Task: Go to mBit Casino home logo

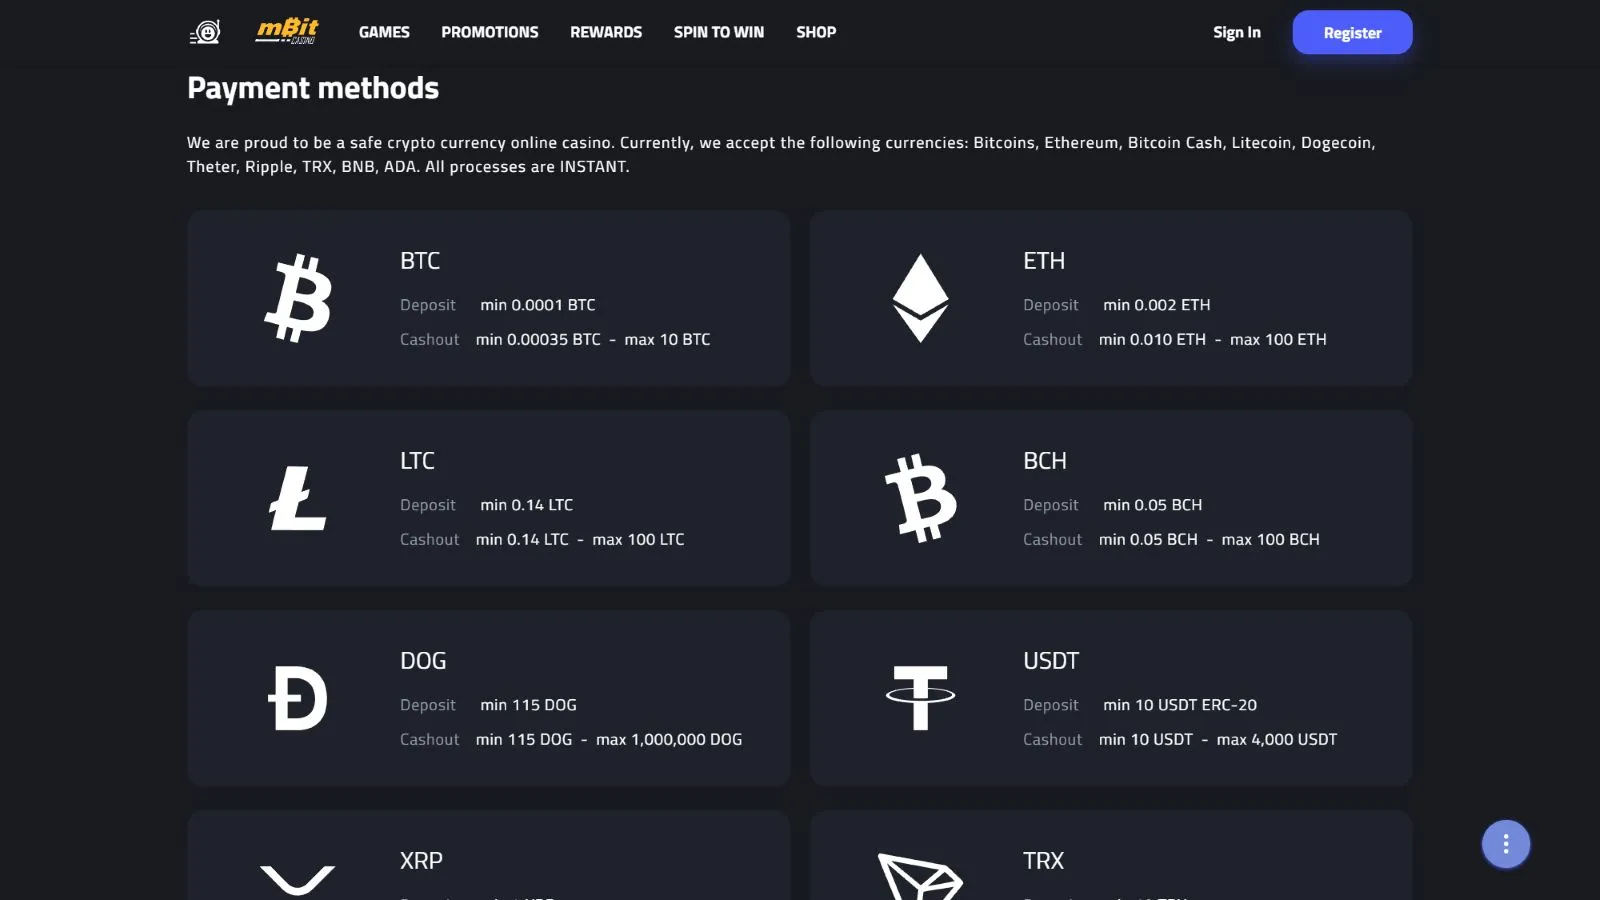Action: [x=287, y=32]
